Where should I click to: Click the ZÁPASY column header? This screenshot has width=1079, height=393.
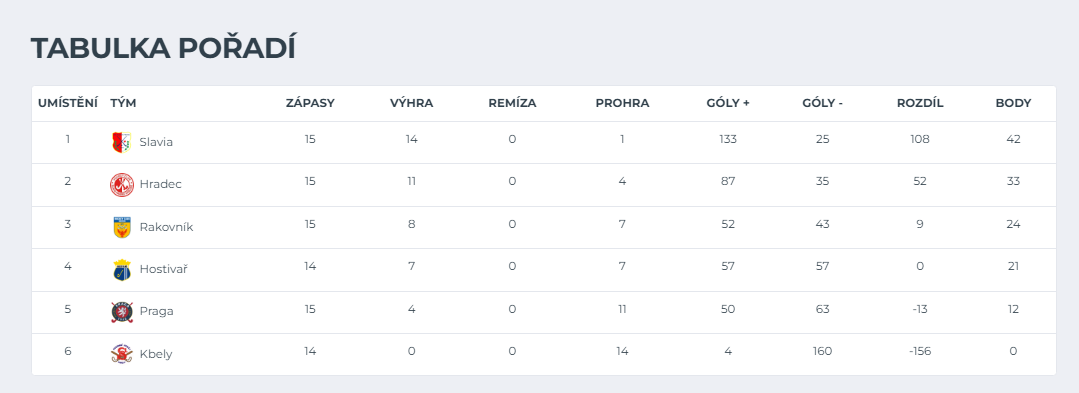310,104
